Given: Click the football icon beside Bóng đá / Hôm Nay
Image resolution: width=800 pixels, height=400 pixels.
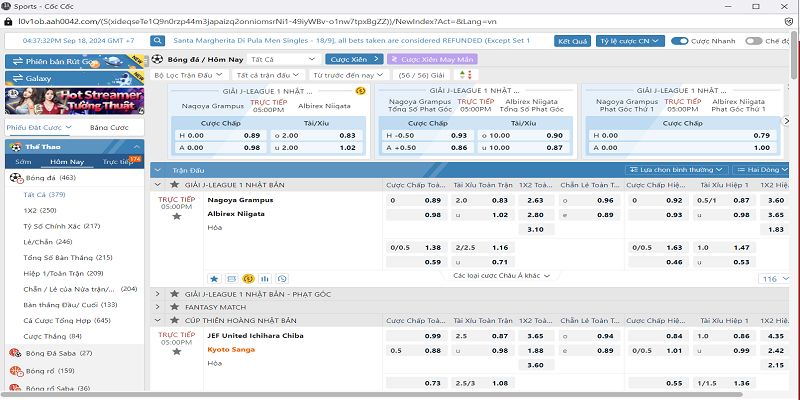Looking at the screenshot, I should [x=157, y=59].
